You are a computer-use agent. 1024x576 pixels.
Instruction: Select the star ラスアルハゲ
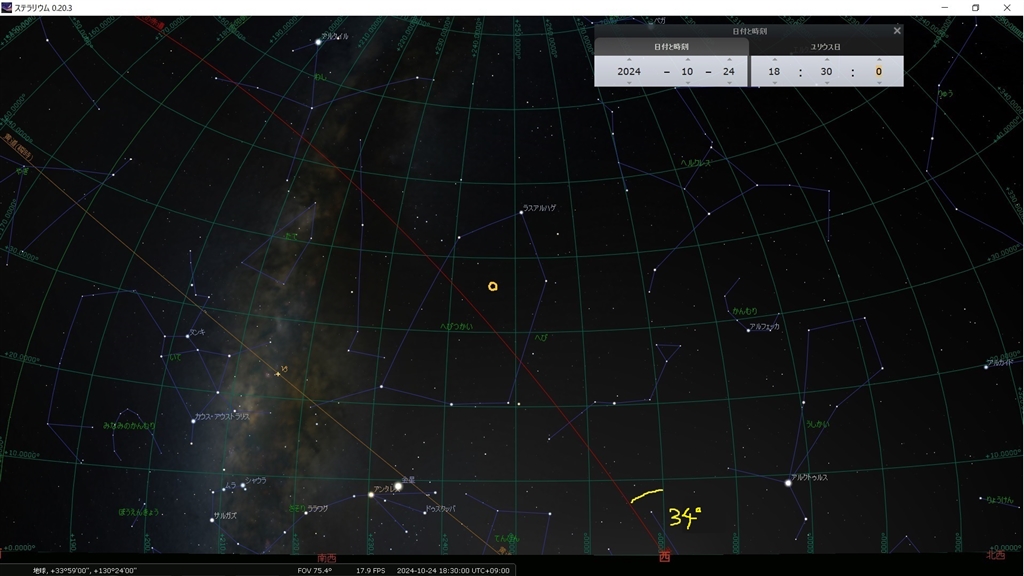521,212
